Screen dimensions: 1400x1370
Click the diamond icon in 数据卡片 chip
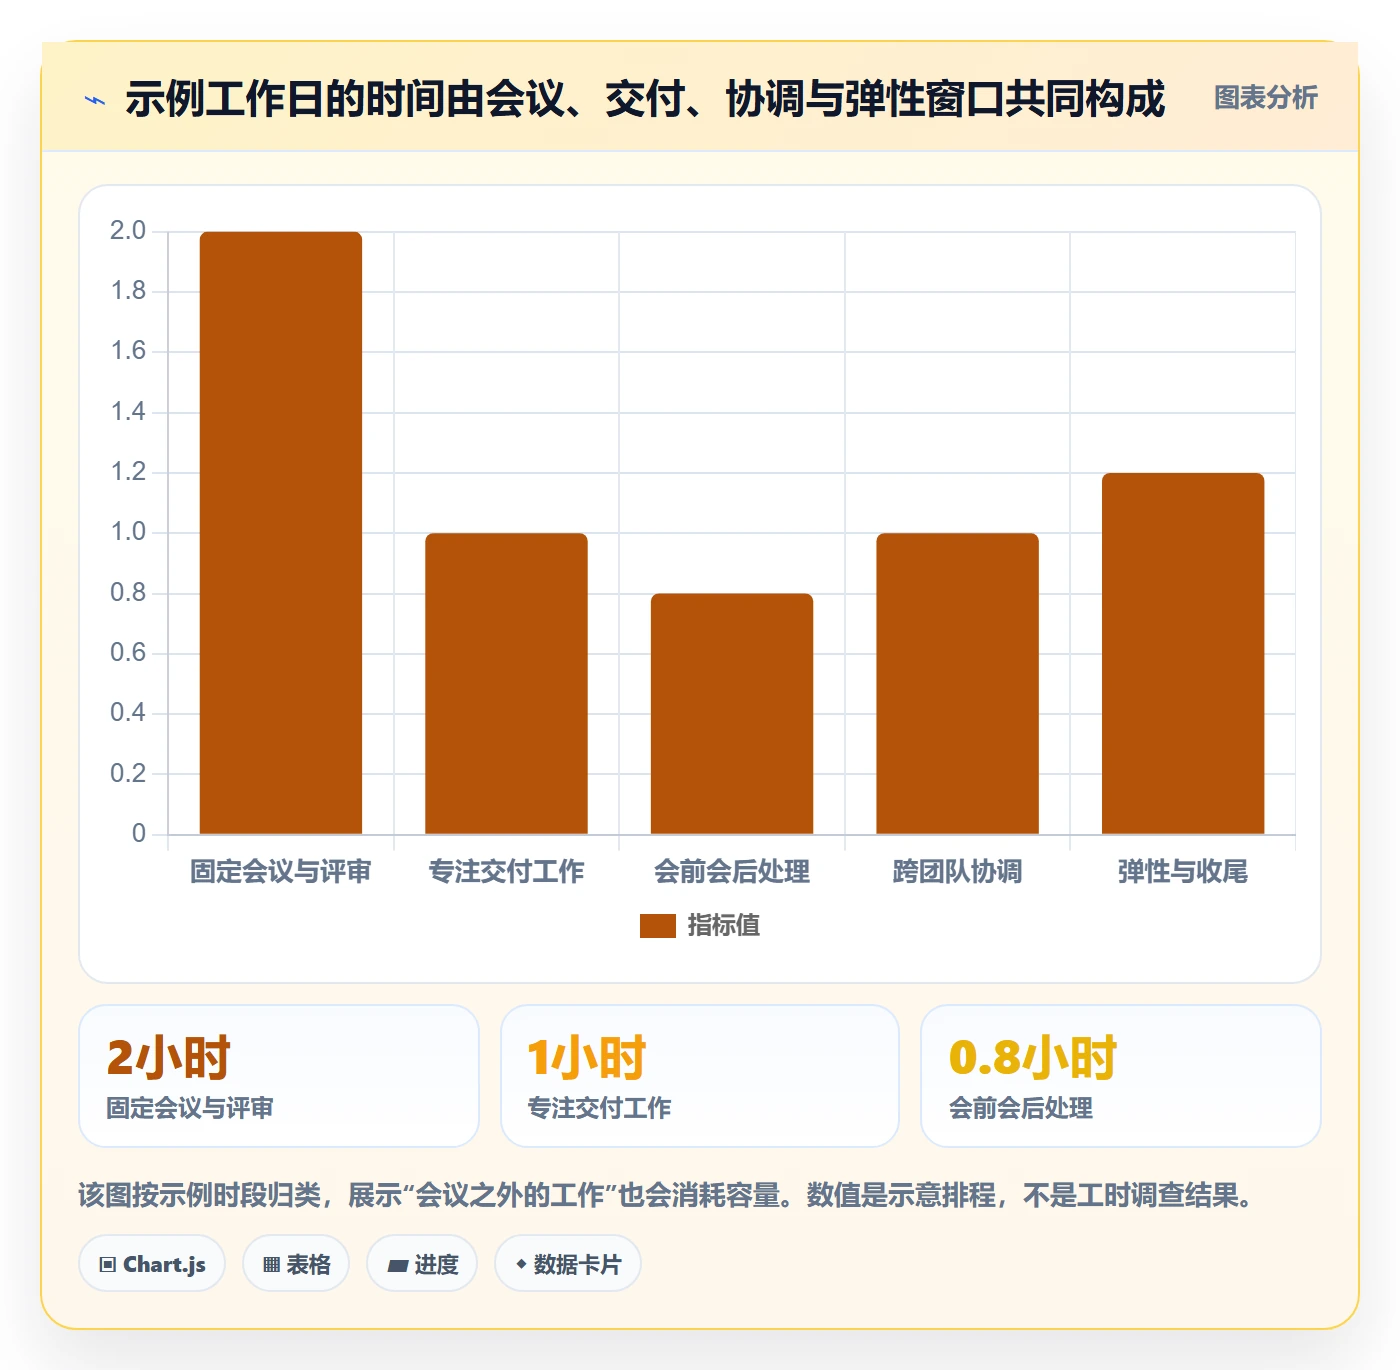click(521, 1264)
